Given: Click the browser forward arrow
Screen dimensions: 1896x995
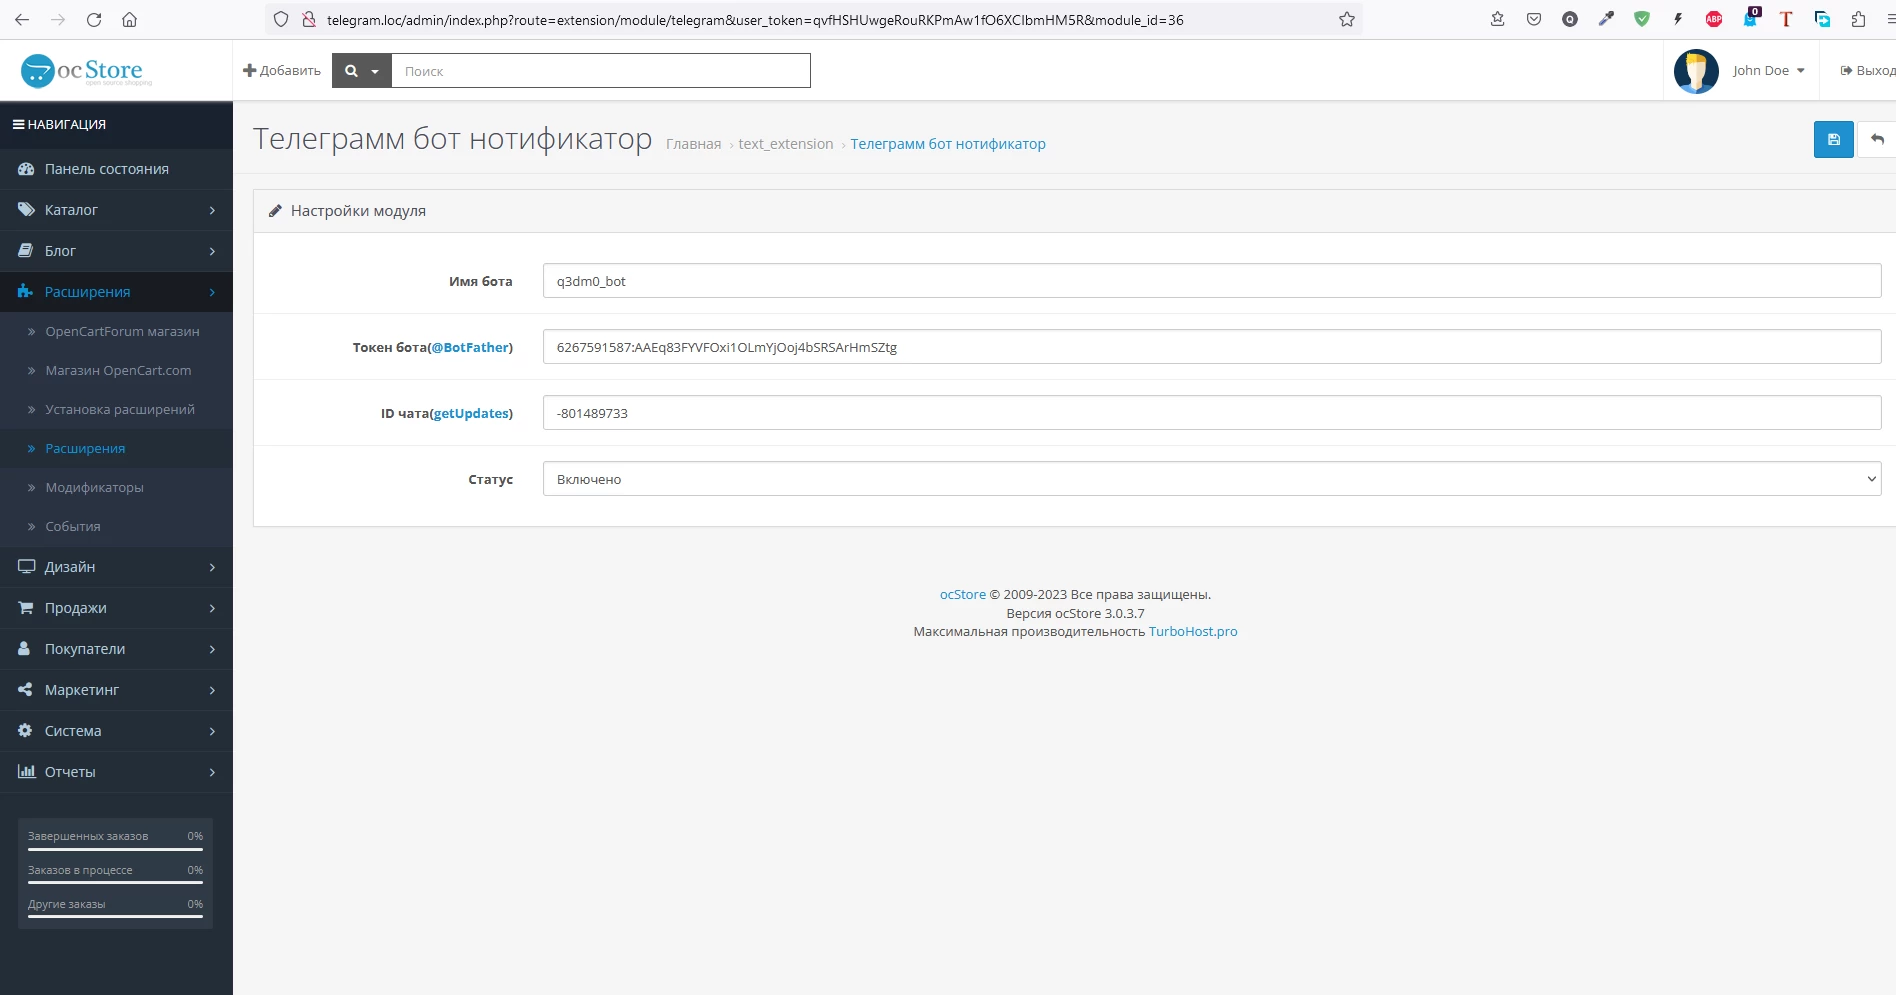Looking at the screenshot, I should 58,19.
